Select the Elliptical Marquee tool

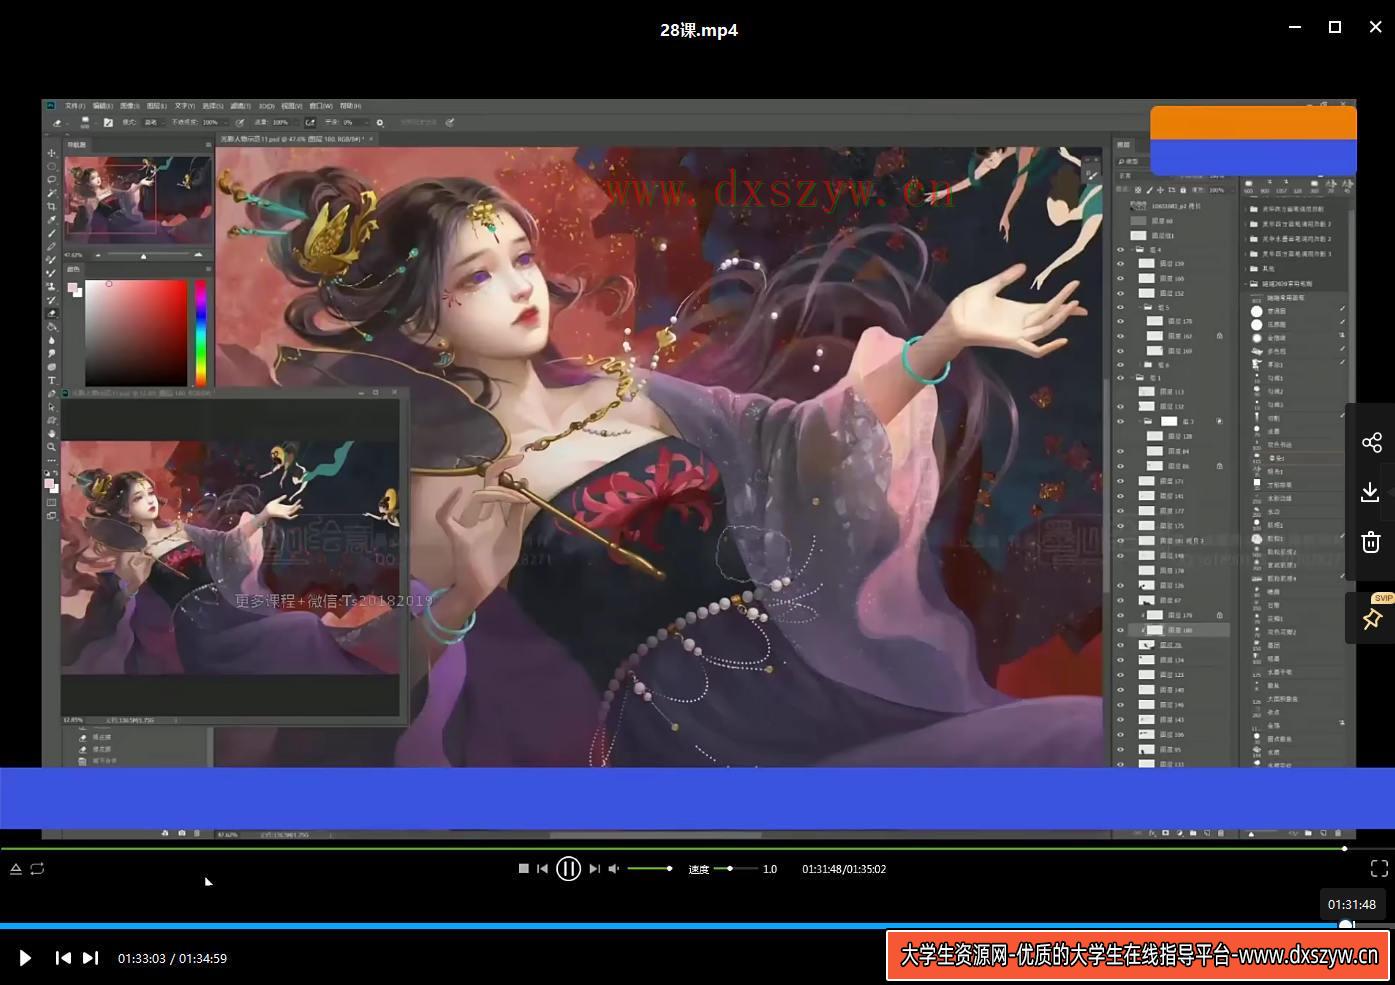pos(52,167)
